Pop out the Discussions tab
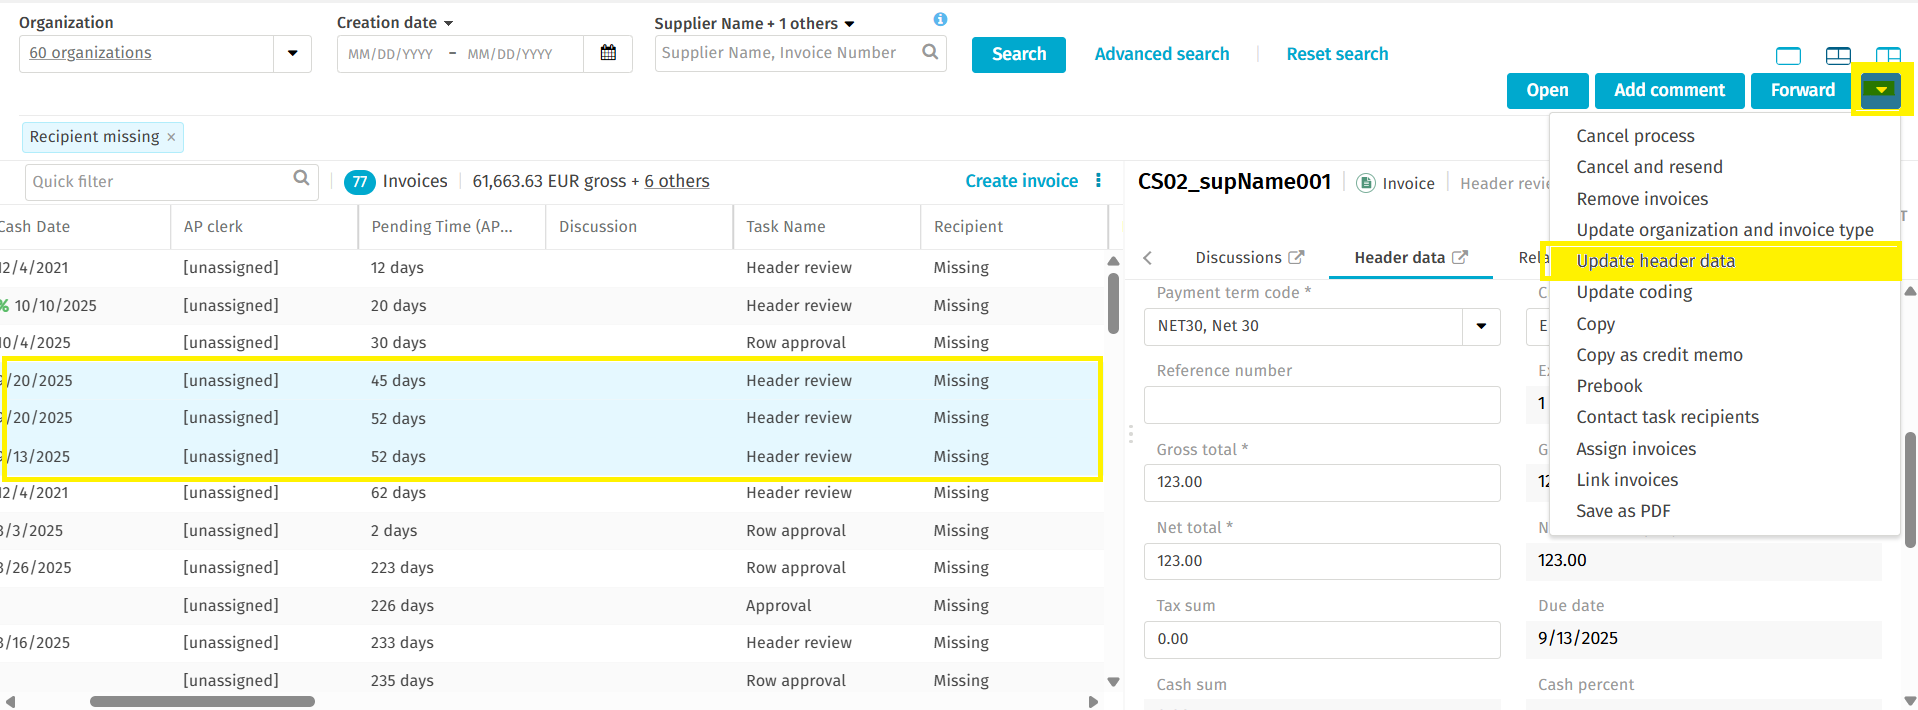 point(1296,258)
